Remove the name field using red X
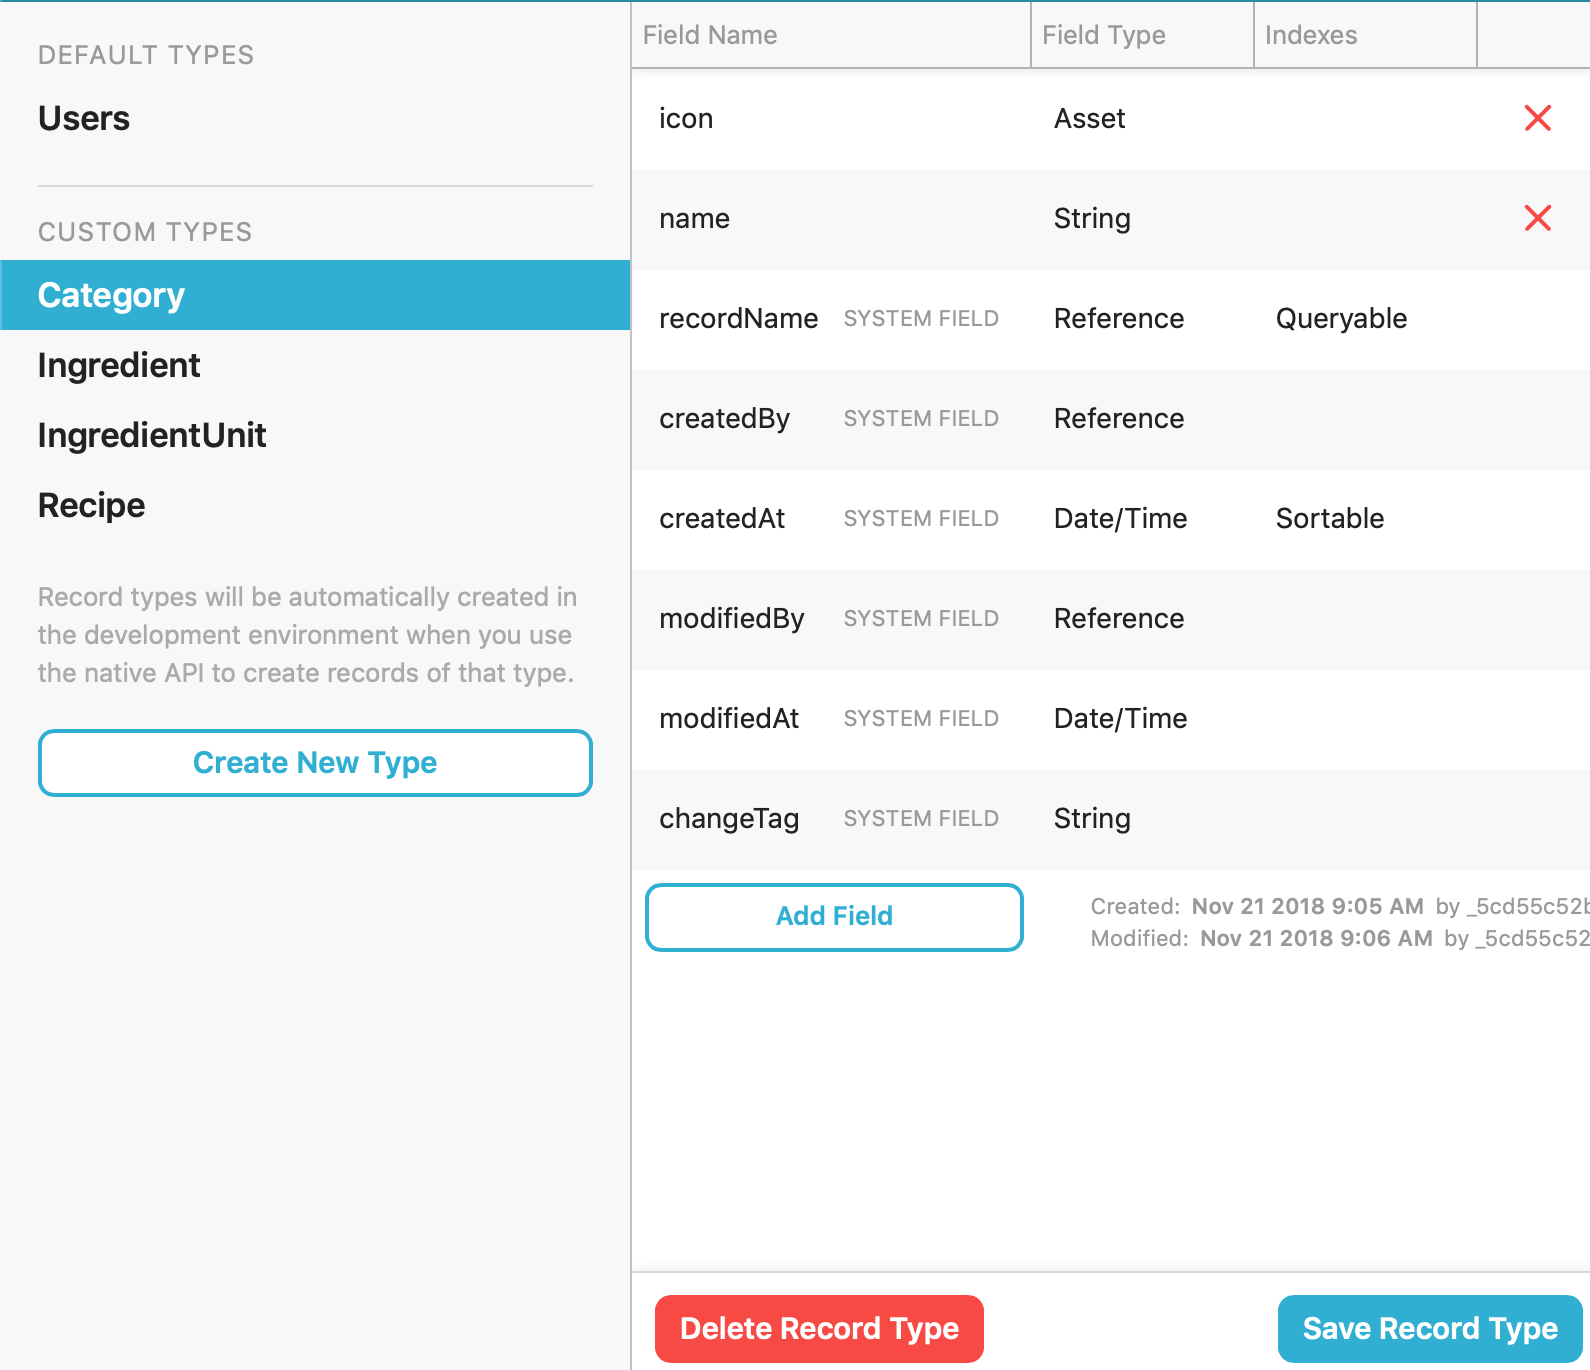The image size is (1590, 1370). [1537, 218]
